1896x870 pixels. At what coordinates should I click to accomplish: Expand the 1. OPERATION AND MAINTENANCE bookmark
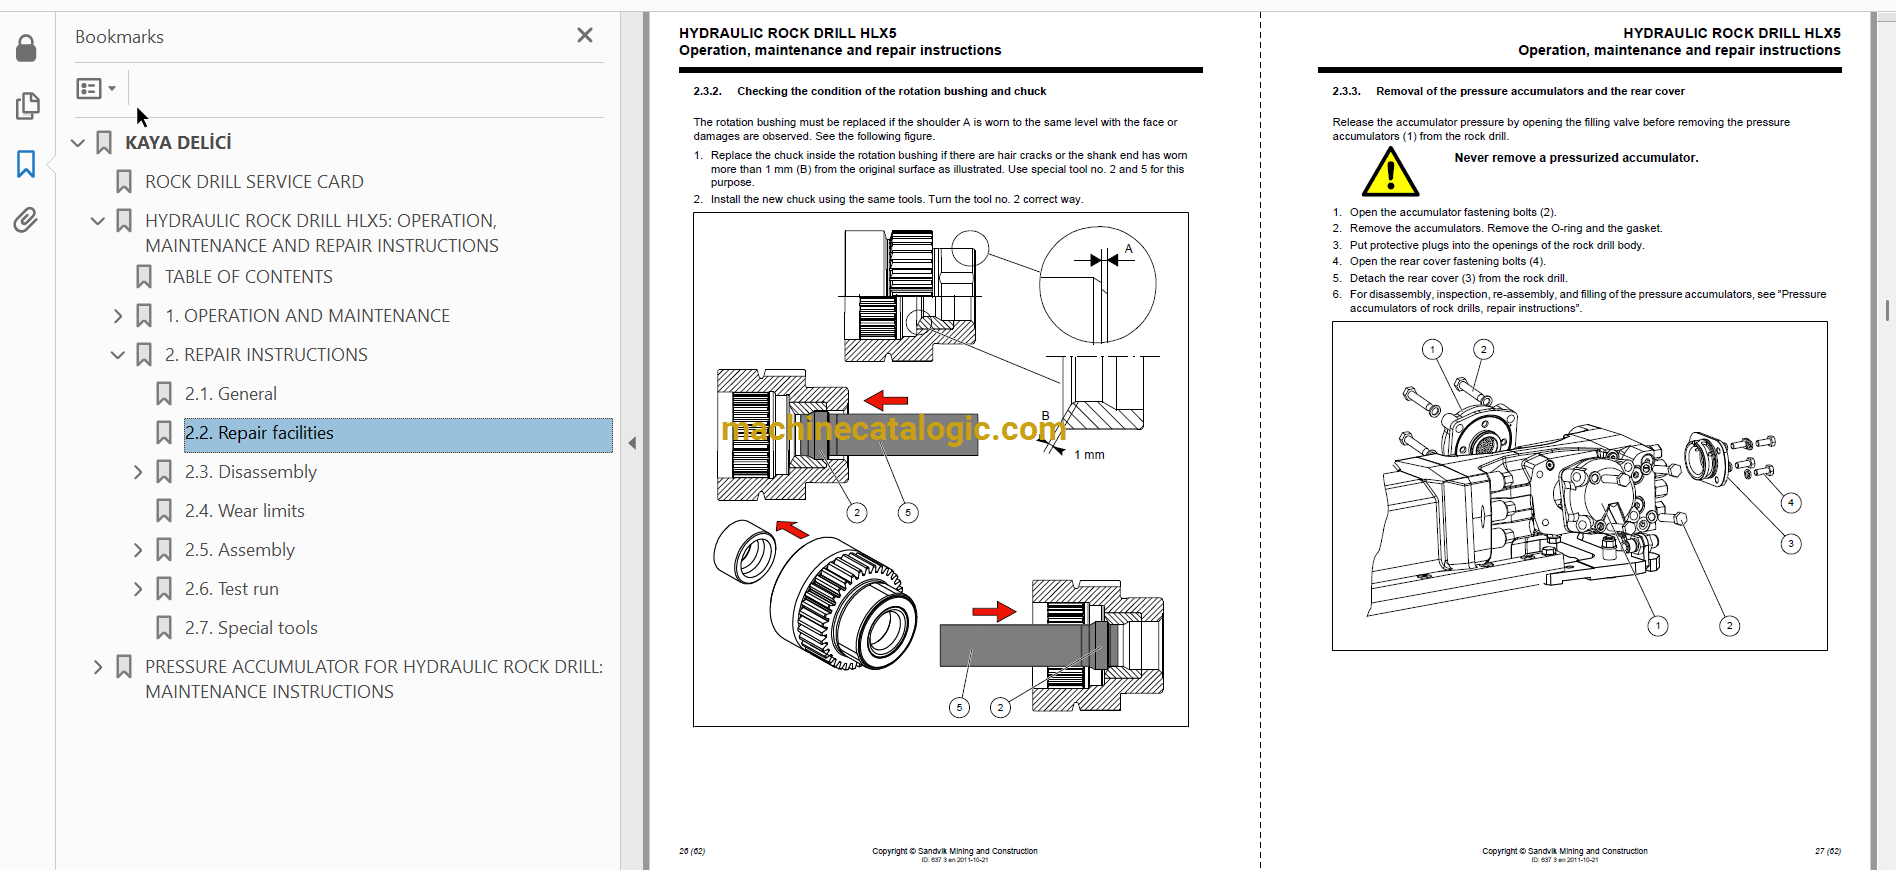(118, 316)
